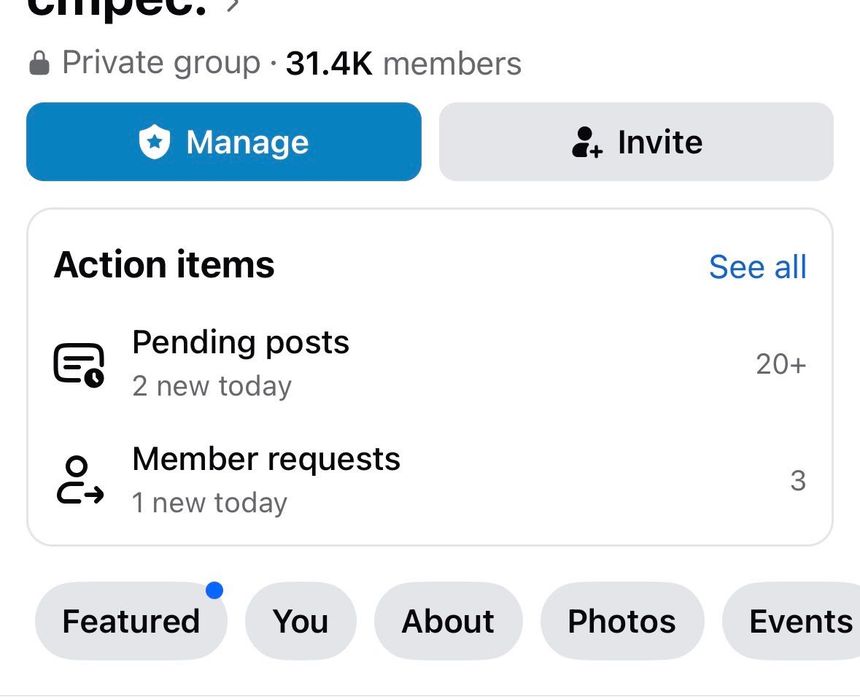Viewport: 860px width, 700px height.
Task: Switch to the You tab
Action: click(x=301, y=621)
